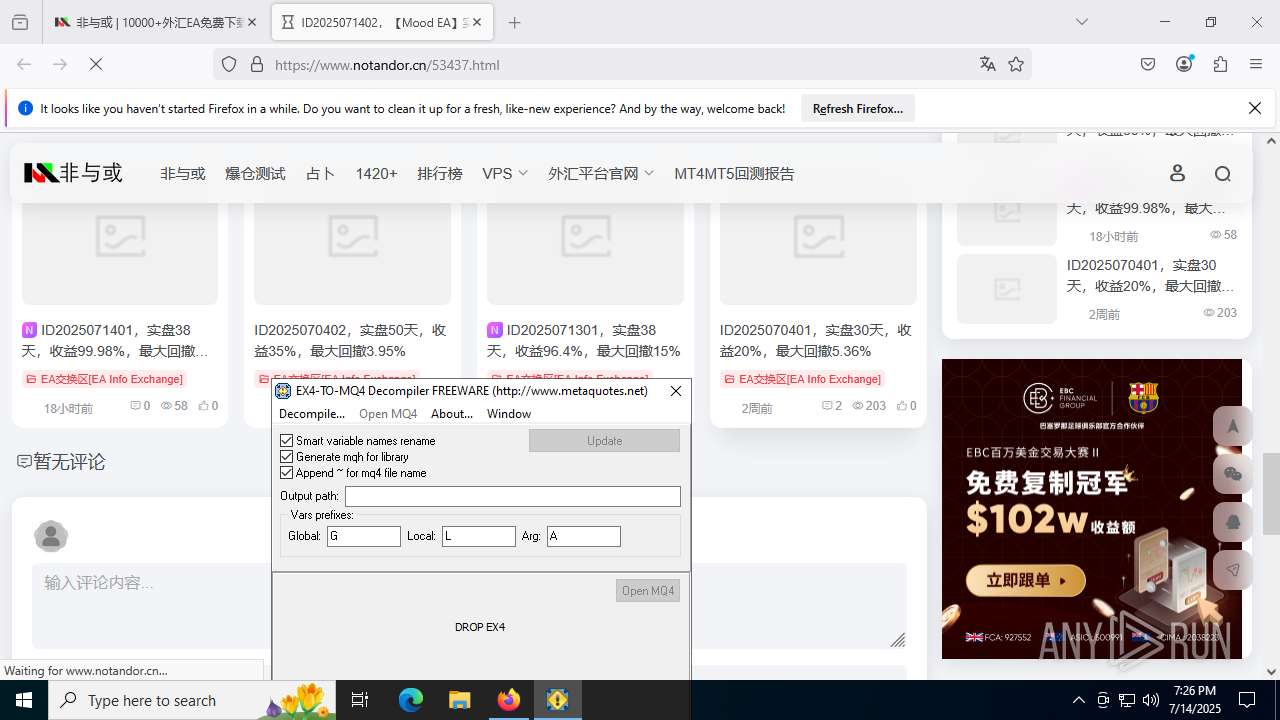Toggle Append ~ for mq4 file name checkbox
This screenshot has height=720, width=1280.
tap(287, 472)
